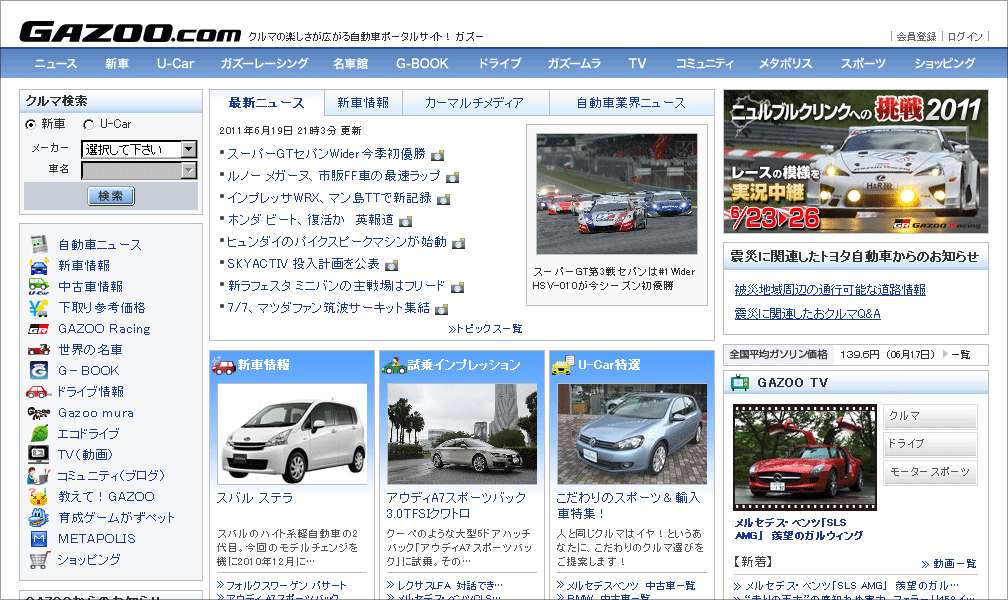Click the Subaru Stella car image
Viewport: 1008px width, 600px height.
click(x=292, y=434)
